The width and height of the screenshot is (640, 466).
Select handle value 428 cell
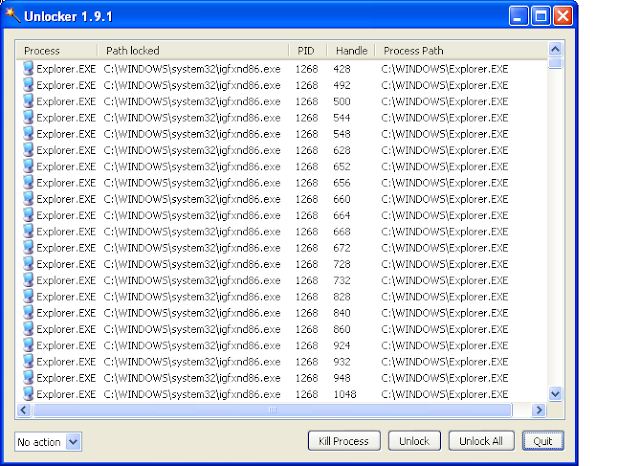pos(342,69)
